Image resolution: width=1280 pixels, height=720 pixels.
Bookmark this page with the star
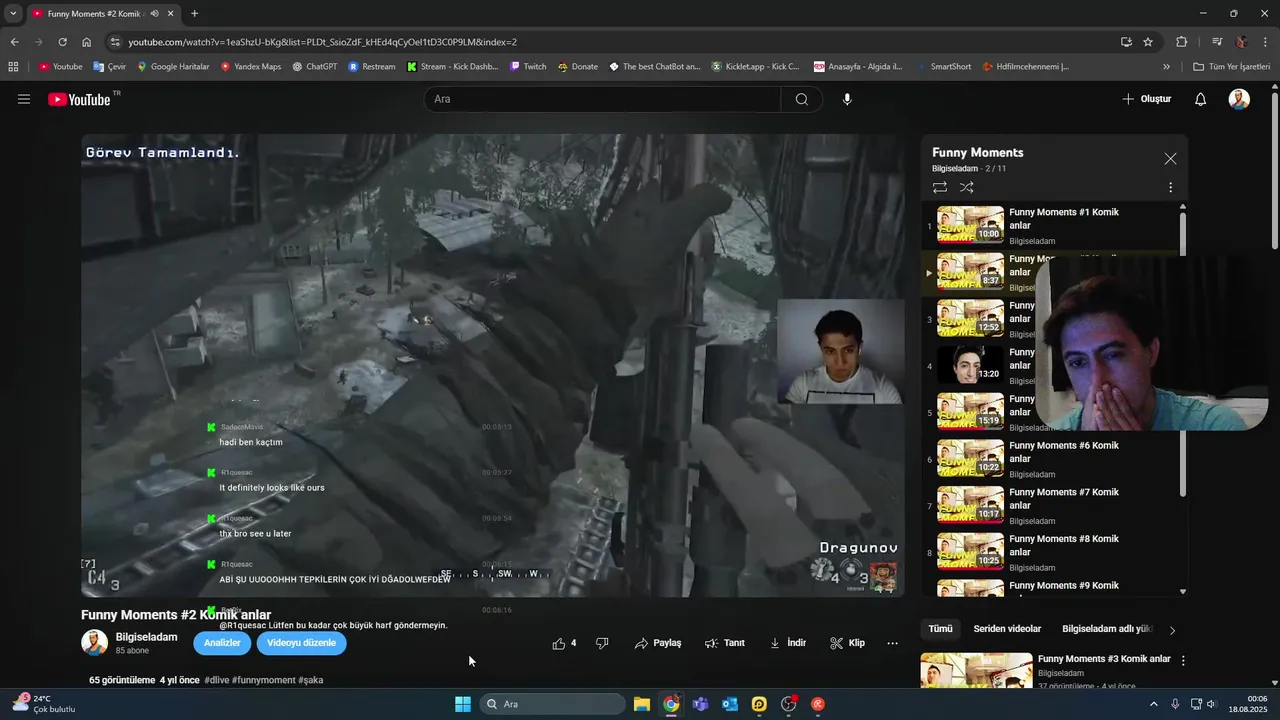click(1148, 42)
